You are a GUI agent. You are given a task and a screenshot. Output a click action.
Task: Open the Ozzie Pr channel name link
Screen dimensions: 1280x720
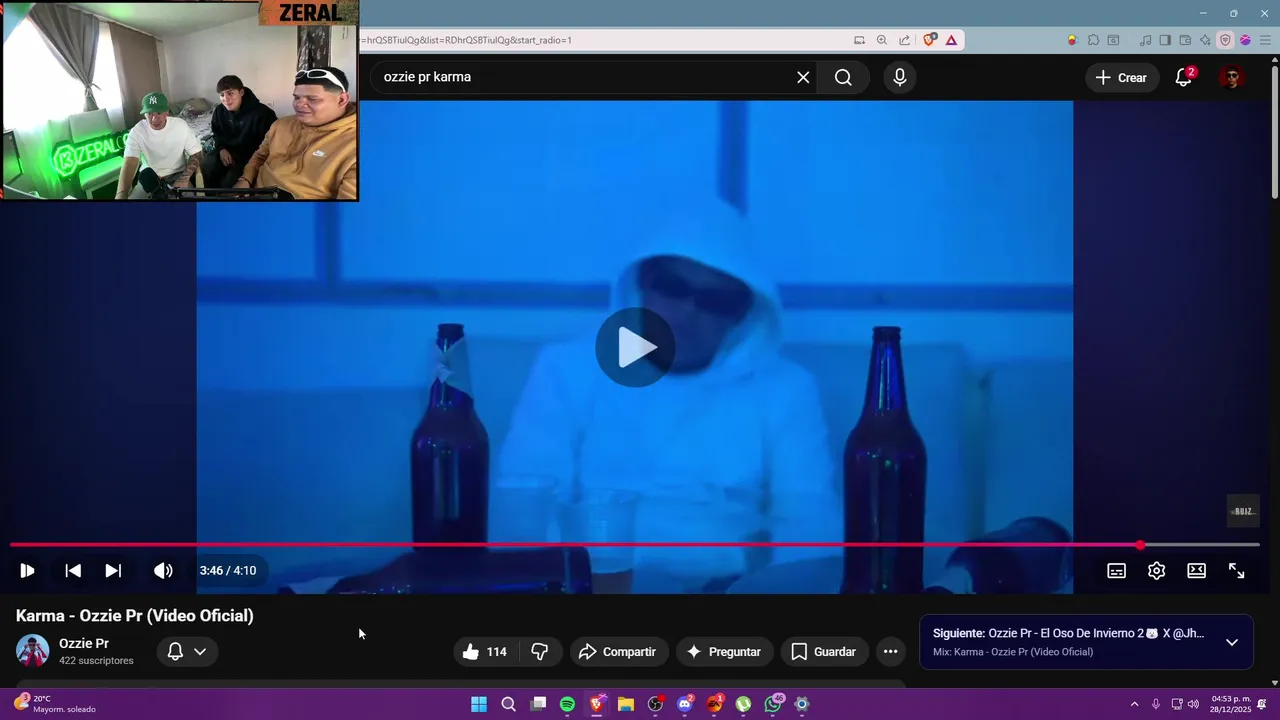click(84, 643)
